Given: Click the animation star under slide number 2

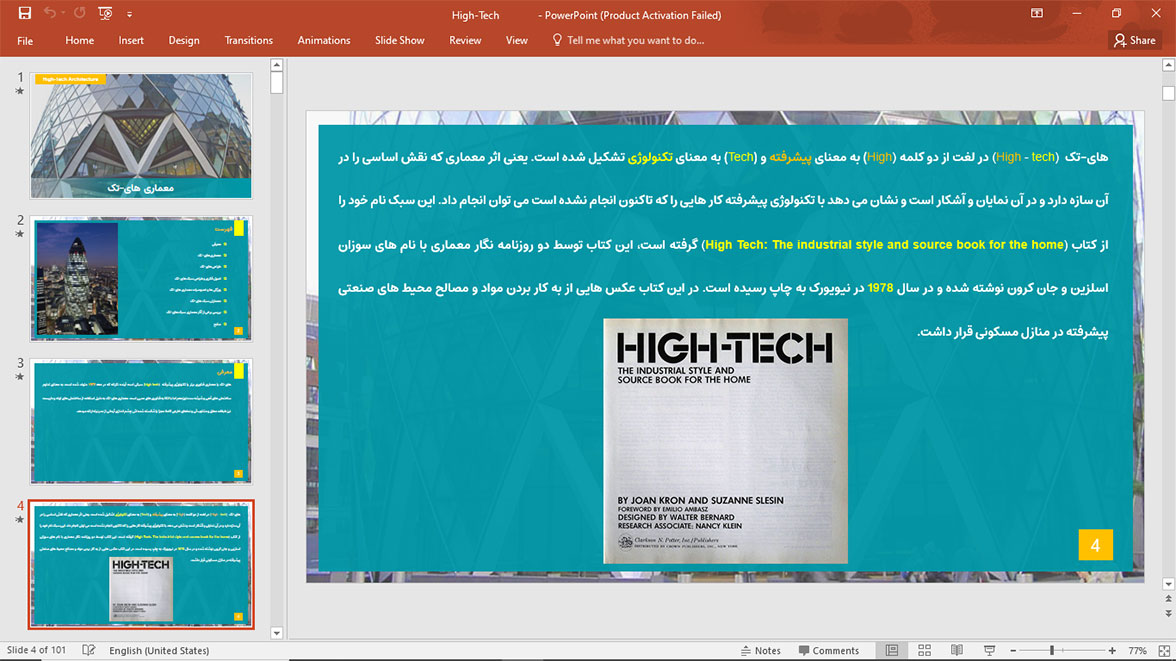Looking at the screenshot, I should [x=20, y=233].
